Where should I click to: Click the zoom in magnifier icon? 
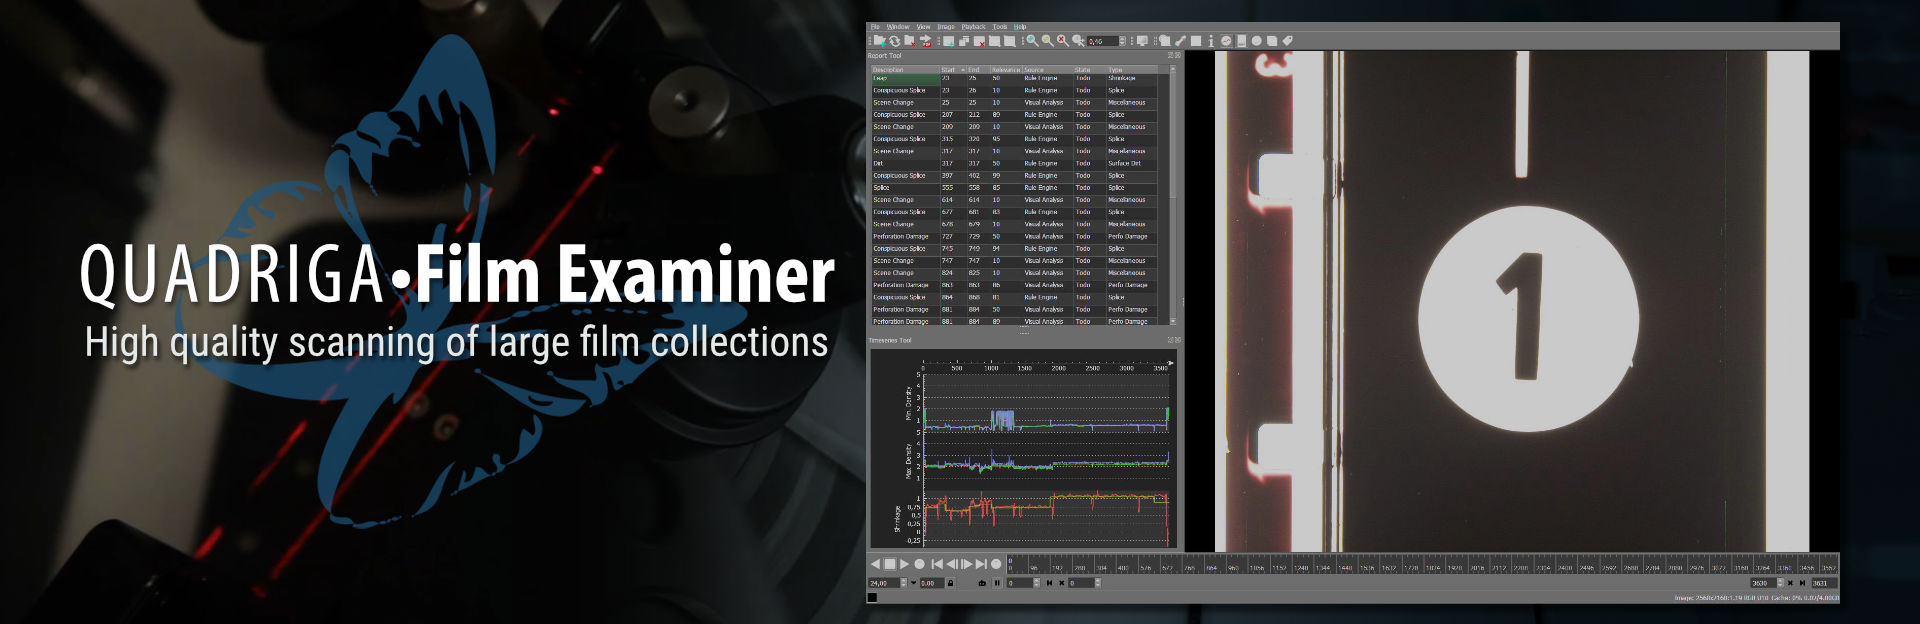(1032, 41)
